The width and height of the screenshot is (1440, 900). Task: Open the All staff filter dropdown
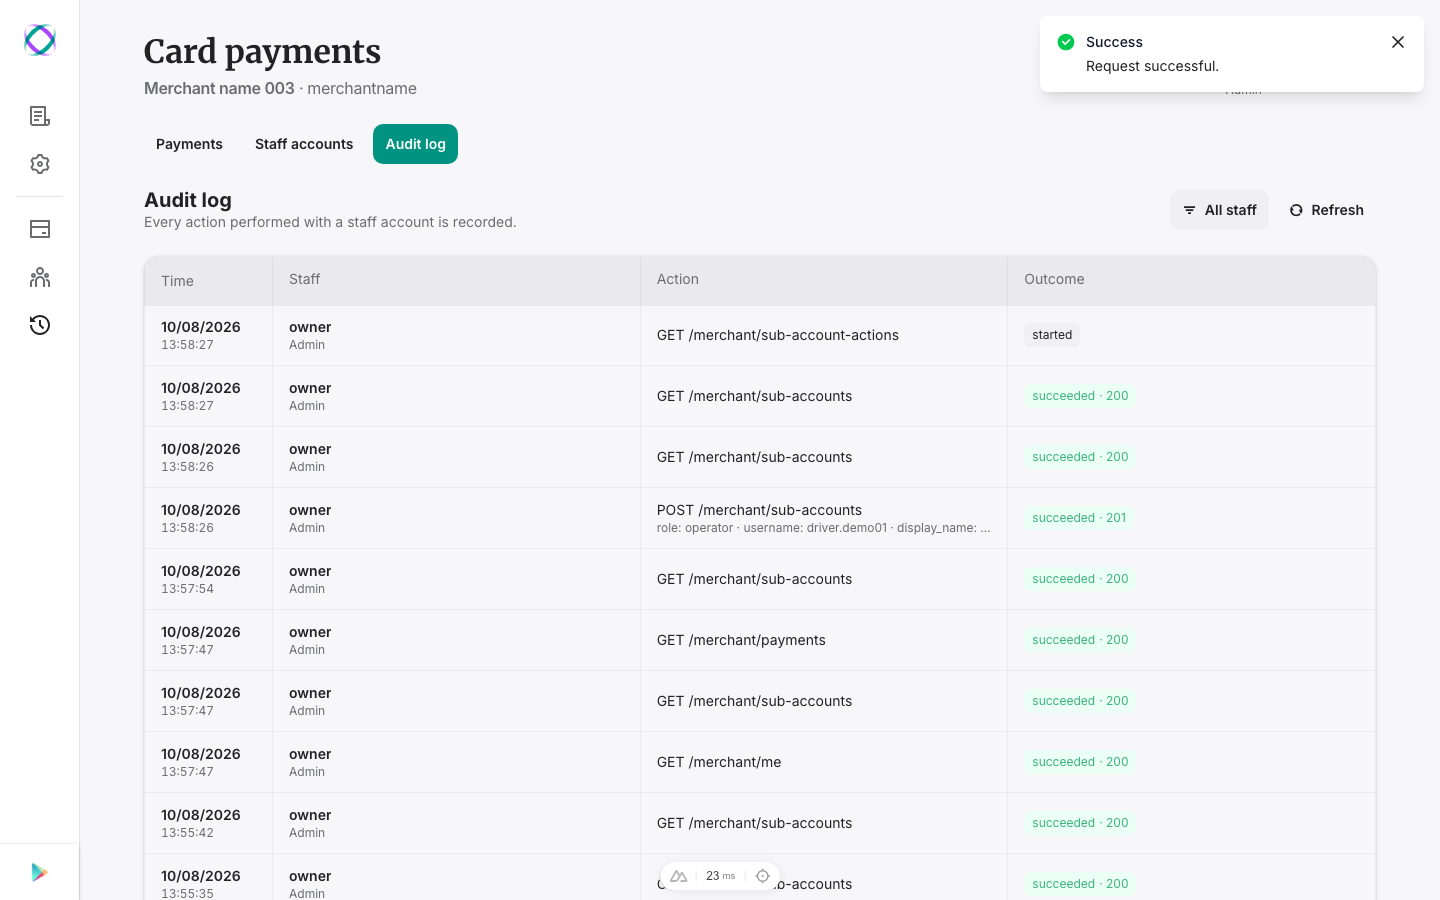(x=1219, y=210)
